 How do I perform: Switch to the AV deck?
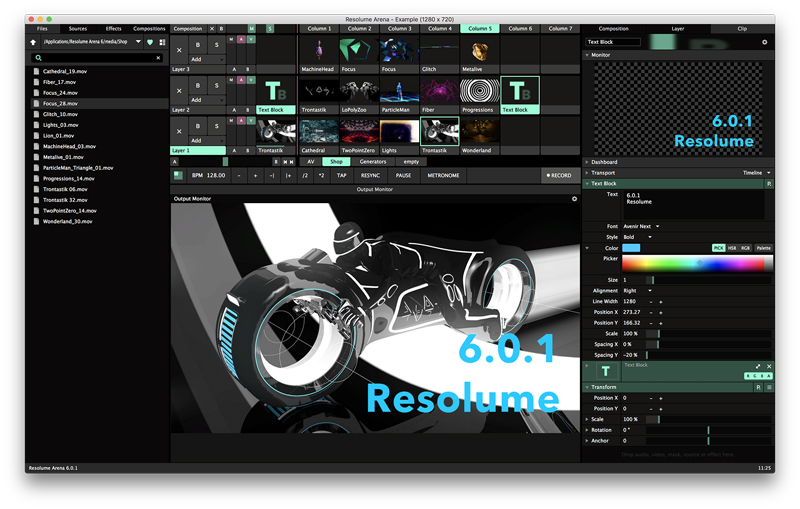click(310, 162)
